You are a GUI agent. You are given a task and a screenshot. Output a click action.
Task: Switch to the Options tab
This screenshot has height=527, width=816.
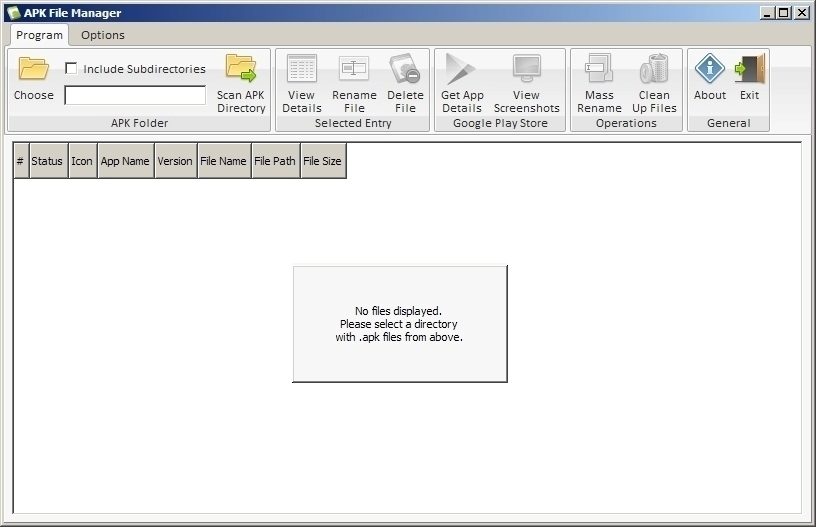click(103, 35)
